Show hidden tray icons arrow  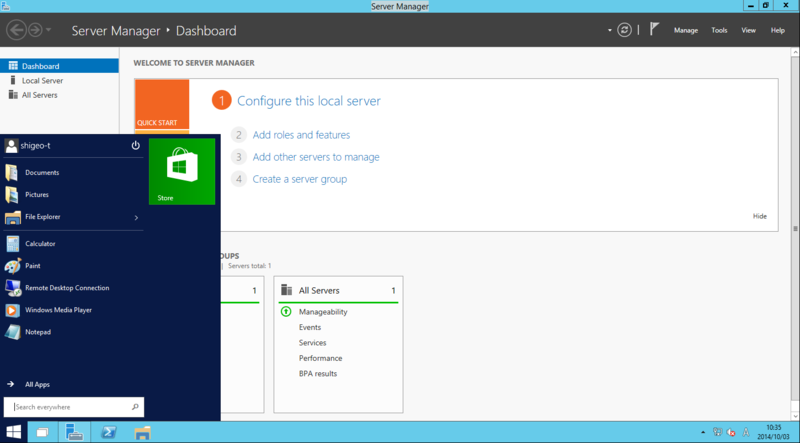[704, 433]
